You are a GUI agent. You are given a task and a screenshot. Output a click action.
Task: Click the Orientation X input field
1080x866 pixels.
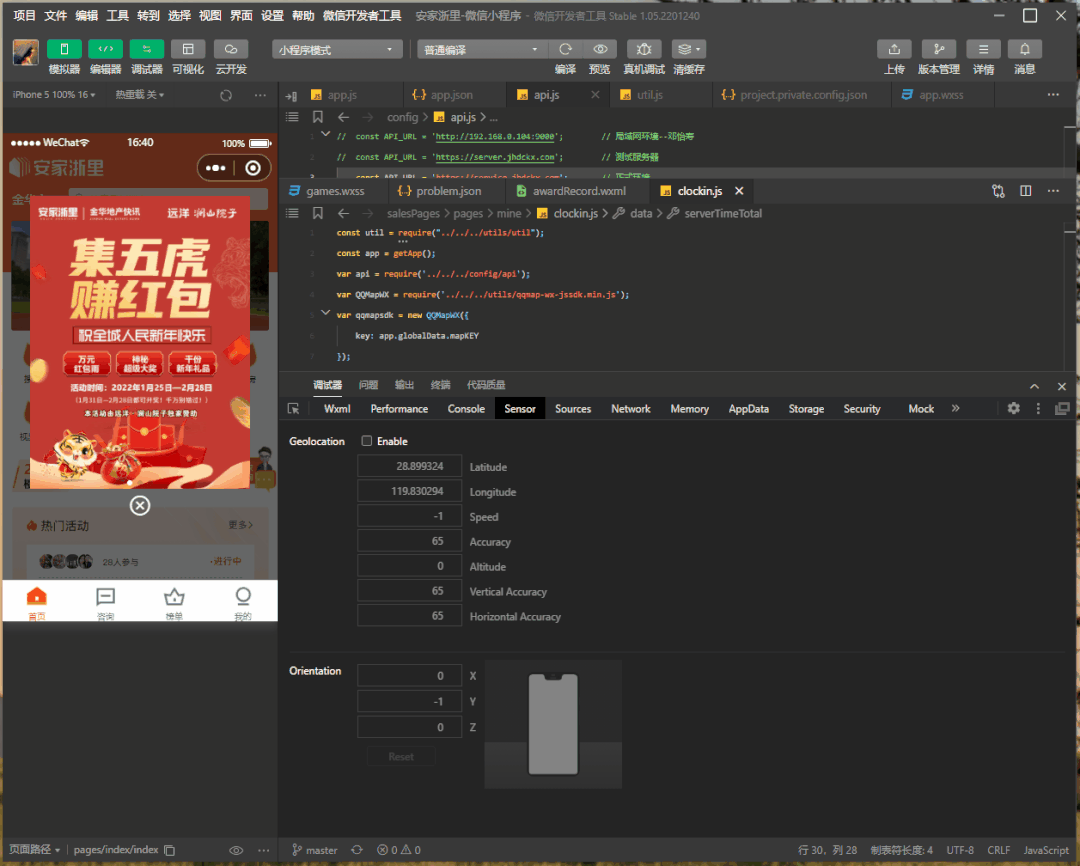tap(409, 676)
